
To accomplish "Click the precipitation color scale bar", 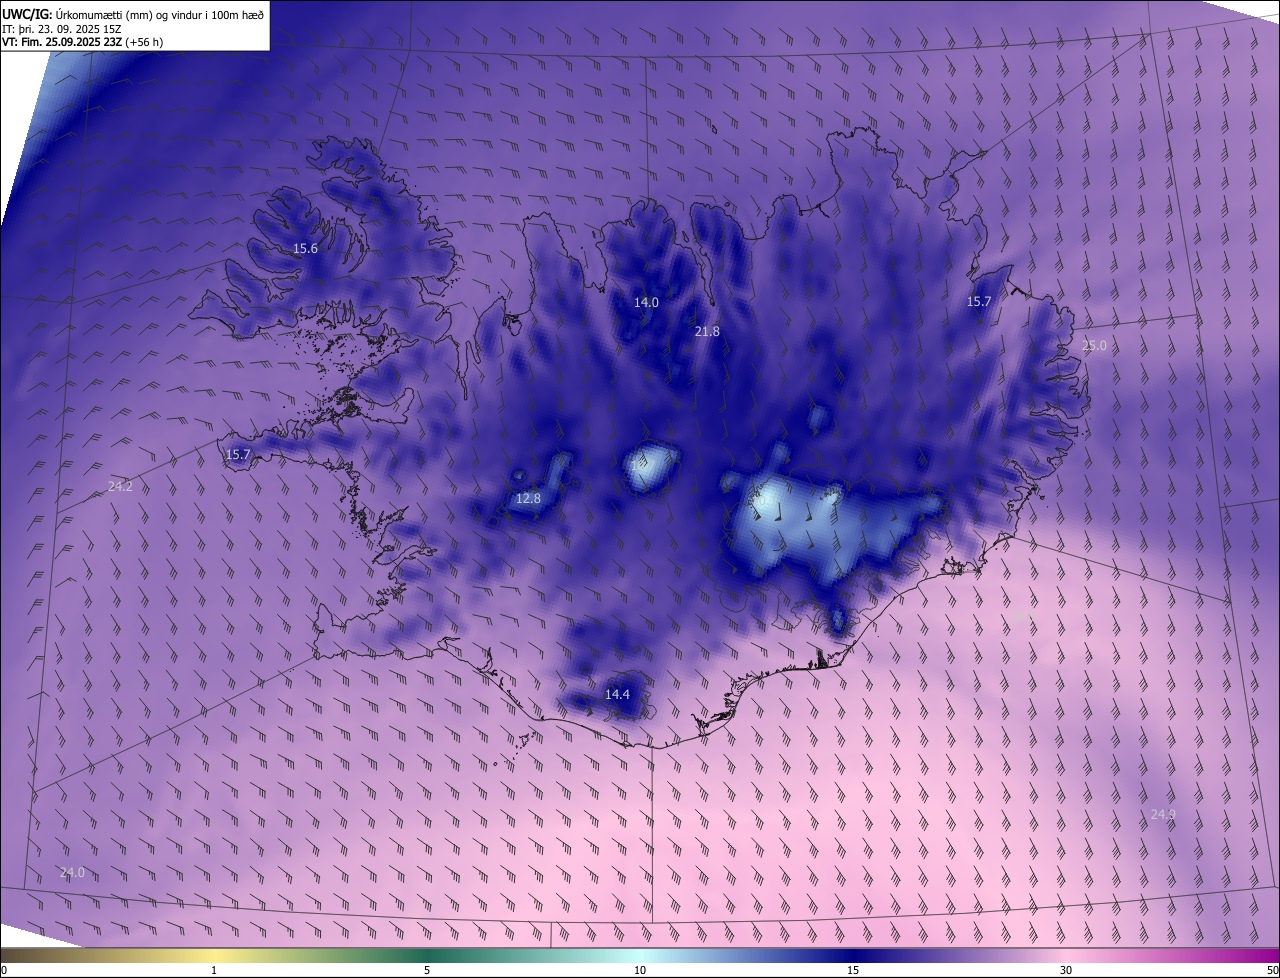I will pos(640,955).
